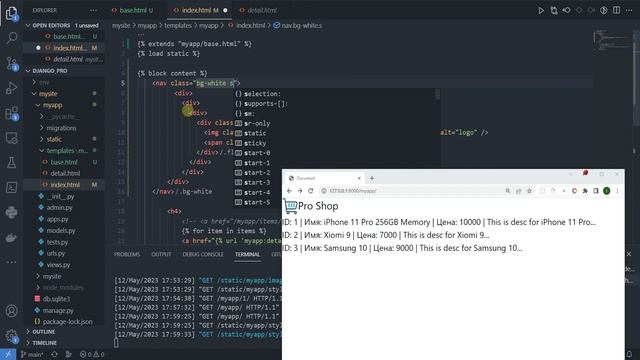Click the editor minimap
This screenshot has height=360, width=640.
[x=612, y=41]
